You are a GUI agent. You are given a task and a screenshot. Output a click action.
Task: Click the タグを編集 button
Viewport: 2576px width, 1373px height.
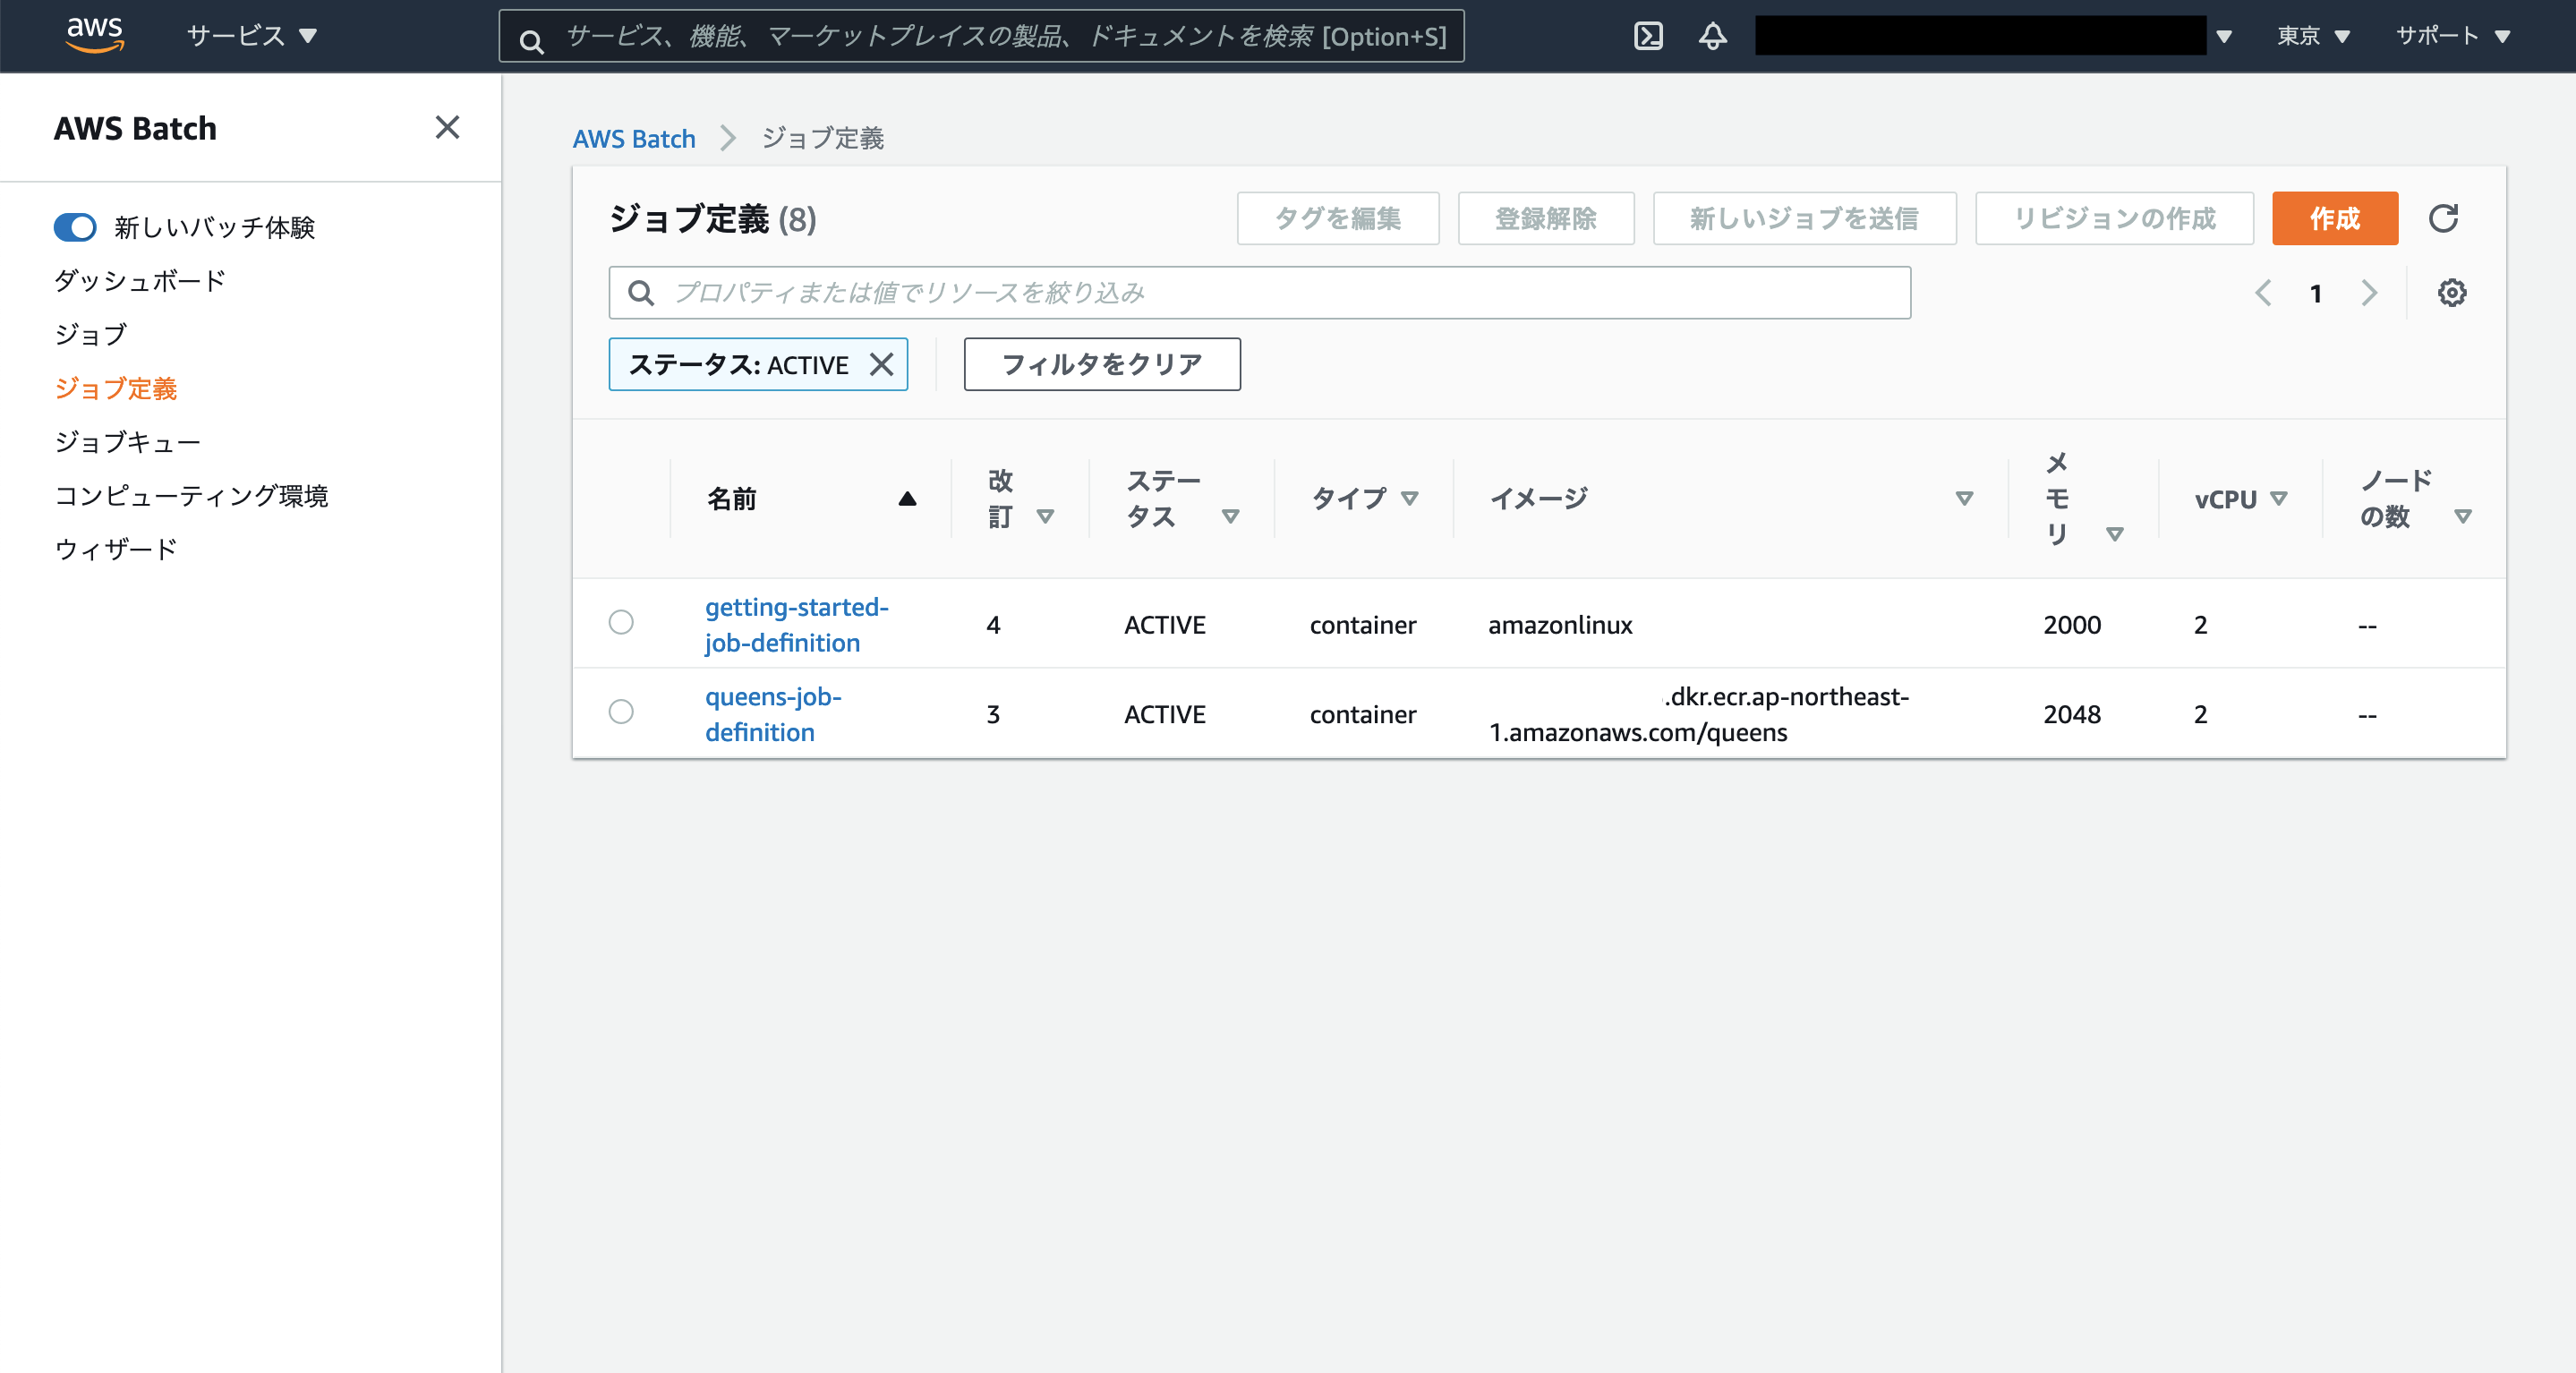click(x=1338, y=218)
